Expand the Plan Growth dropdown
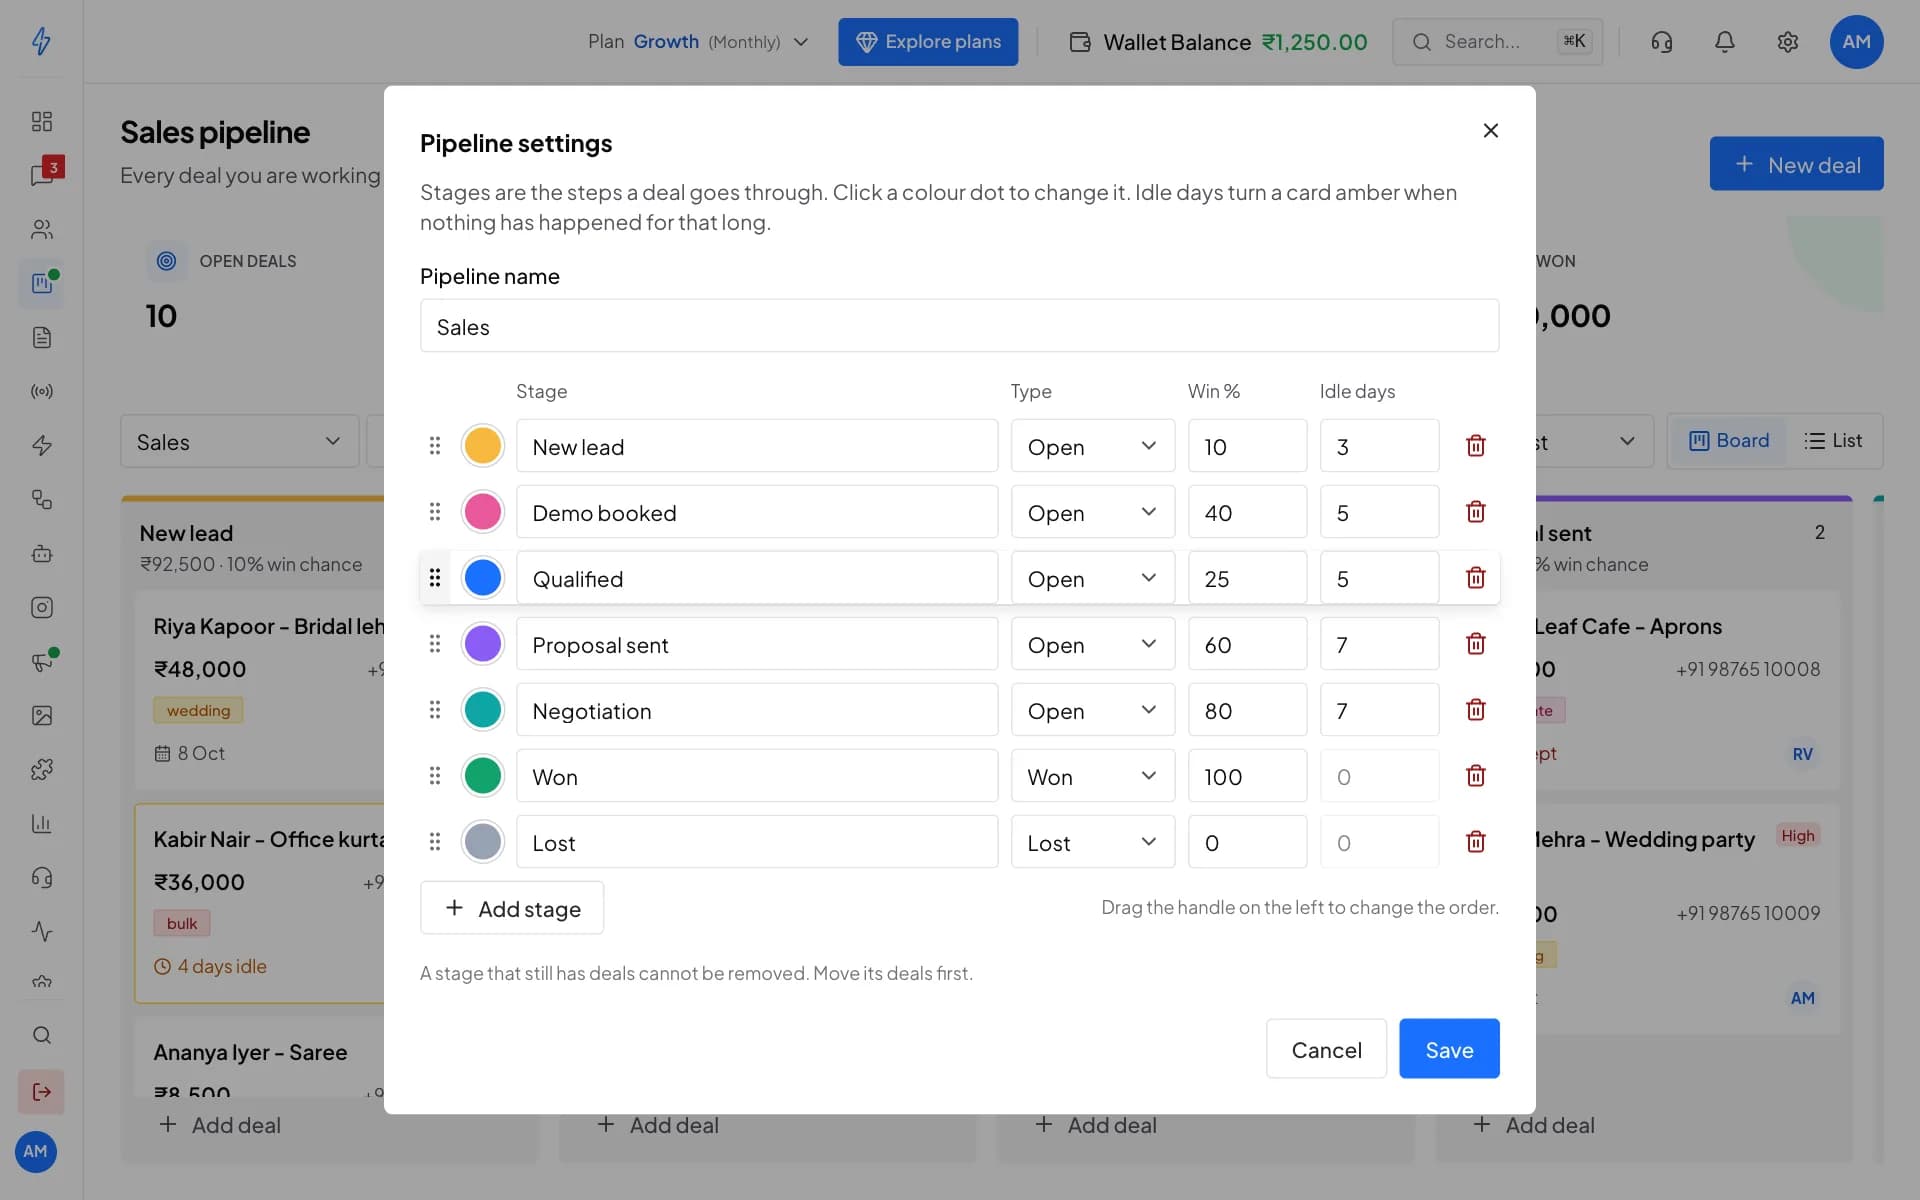 (x=698, y=42)
